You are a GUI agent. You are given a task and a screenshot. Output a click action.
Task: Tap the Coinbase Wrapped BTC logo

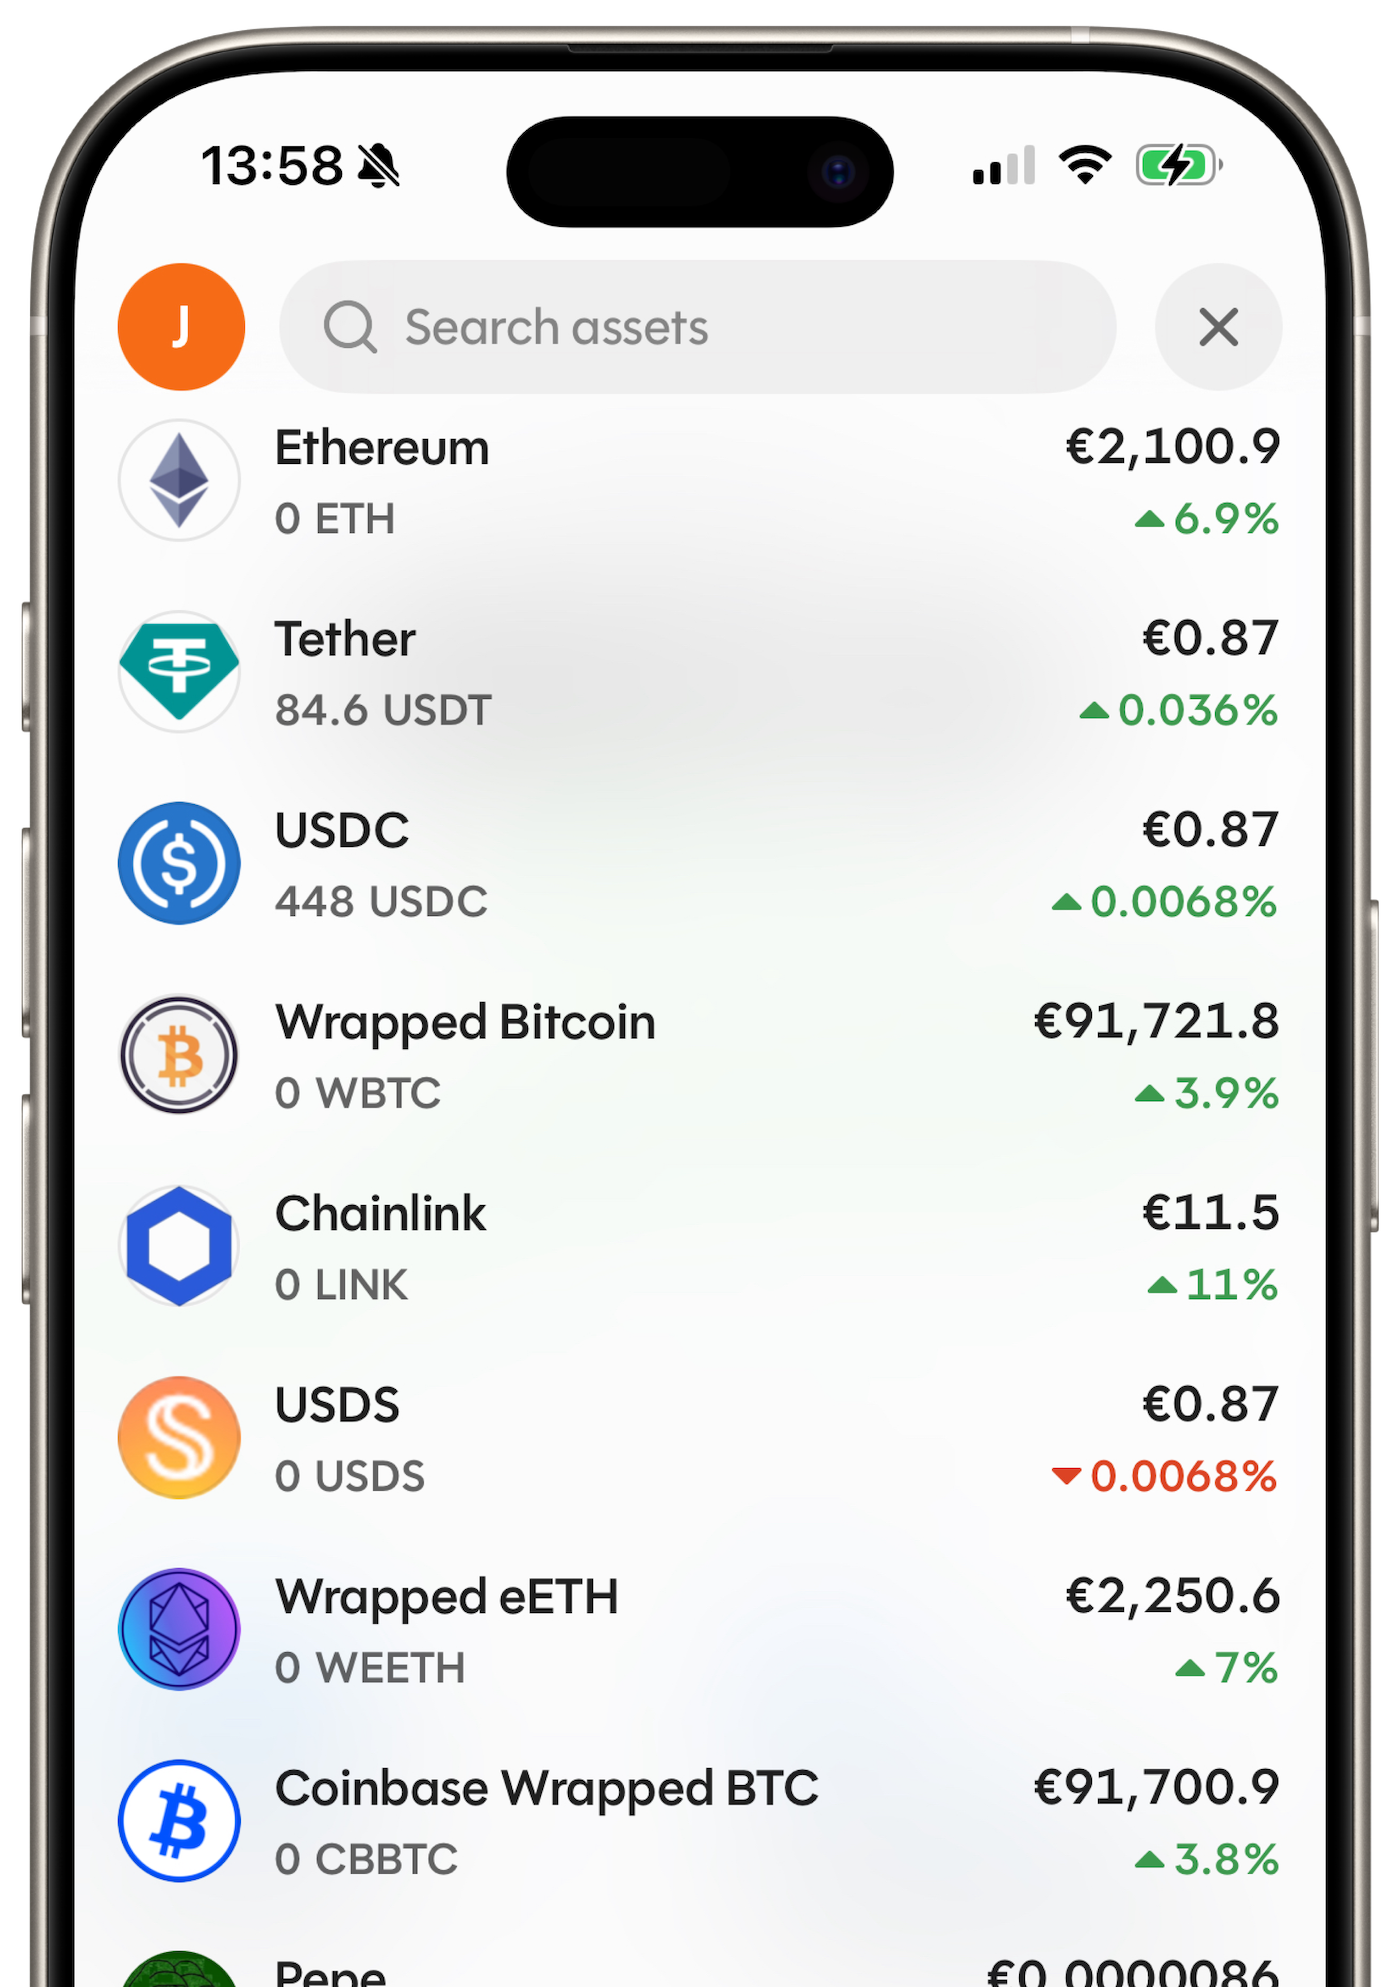point(179,1821)
